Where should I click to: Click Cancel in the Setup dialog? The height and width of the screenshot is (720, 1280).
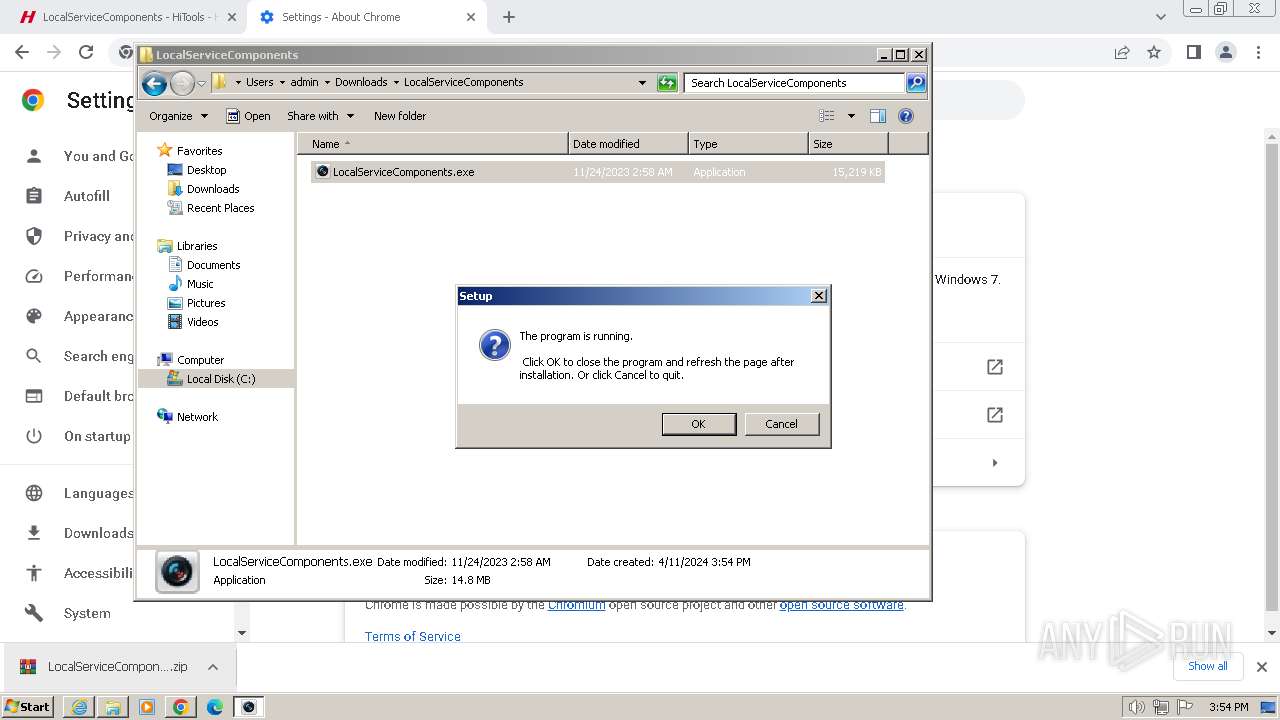tap(781, 424)
